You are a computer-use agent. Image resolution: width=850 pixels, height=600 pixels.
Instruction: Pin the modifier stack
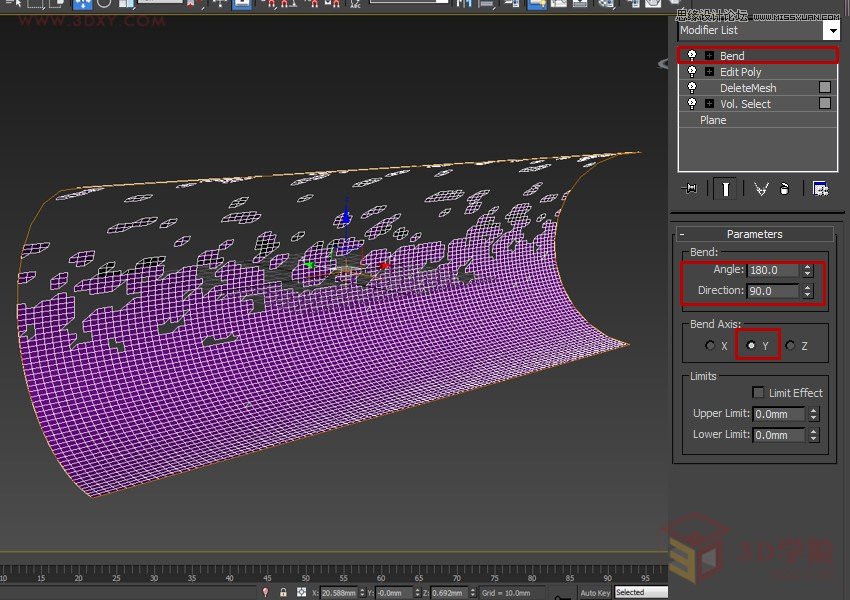[690, 188]
